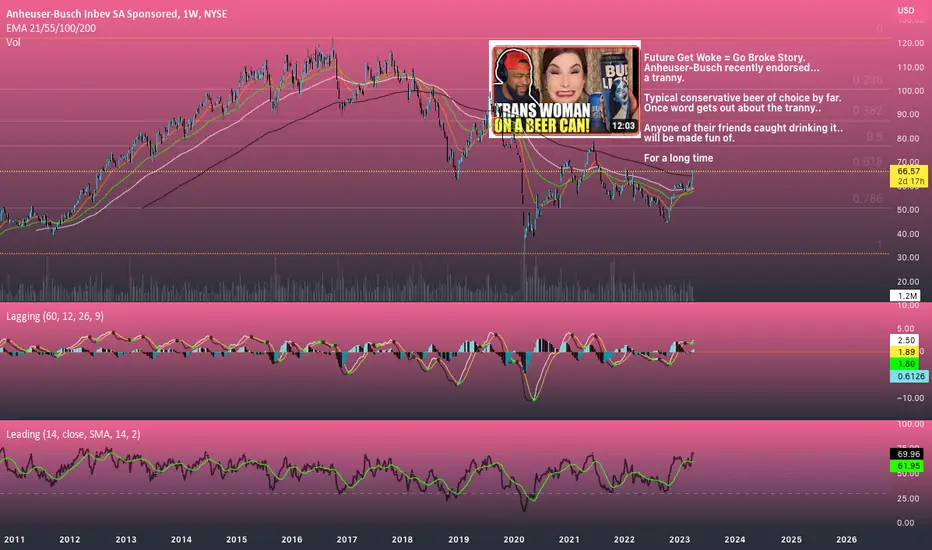Screen dimensions: 932x550
Task: Click the 2017 label on the time axis
Action: (347, 539)
